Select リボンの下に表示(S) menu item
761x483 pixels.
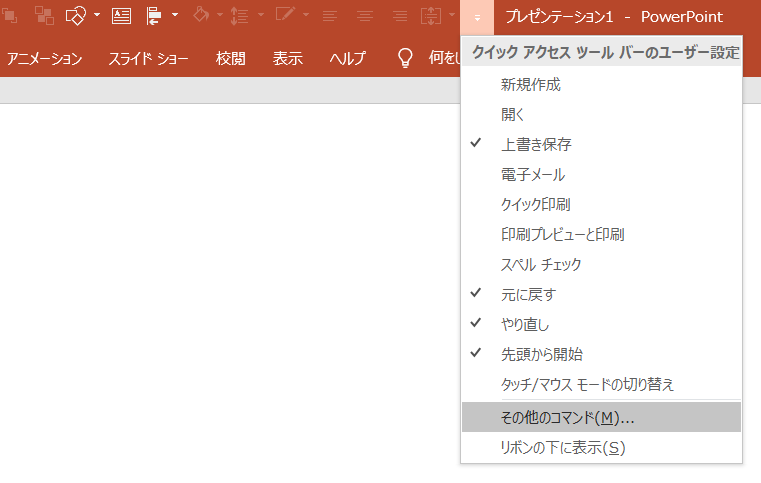(601, 447)
